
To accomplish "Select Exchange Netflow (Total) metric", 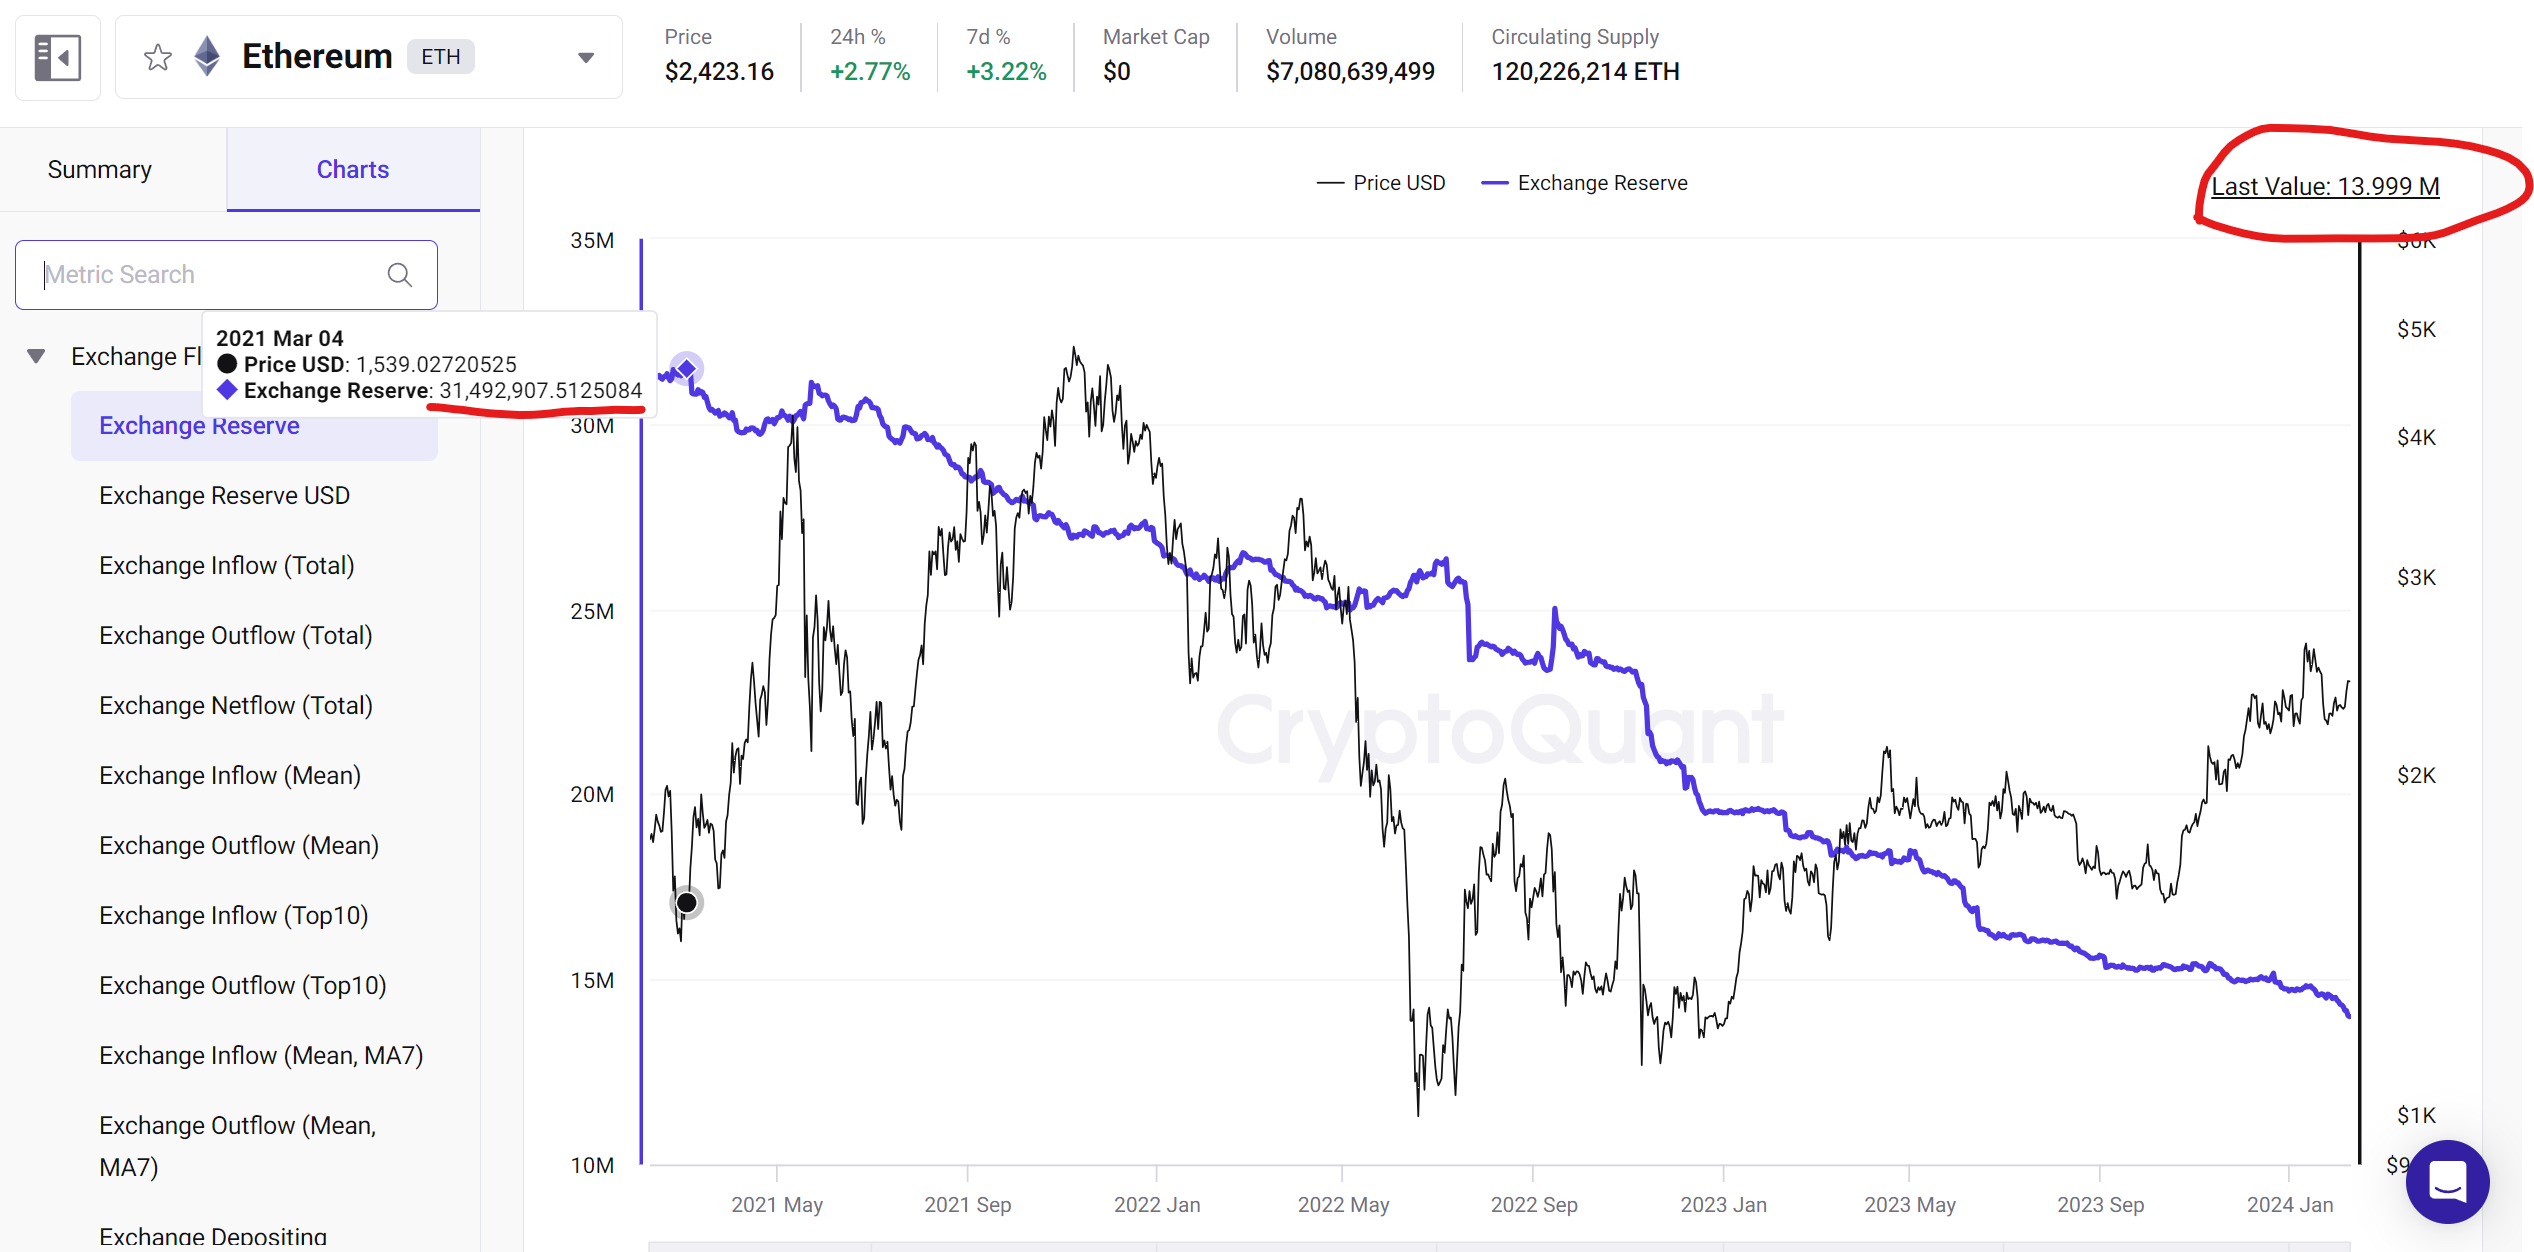I will pos(235,705).
